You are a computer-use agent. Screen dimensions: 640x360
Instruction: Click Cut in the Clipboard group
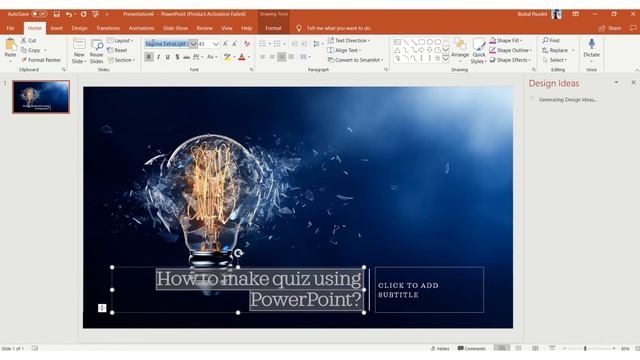tap(29, 40)
